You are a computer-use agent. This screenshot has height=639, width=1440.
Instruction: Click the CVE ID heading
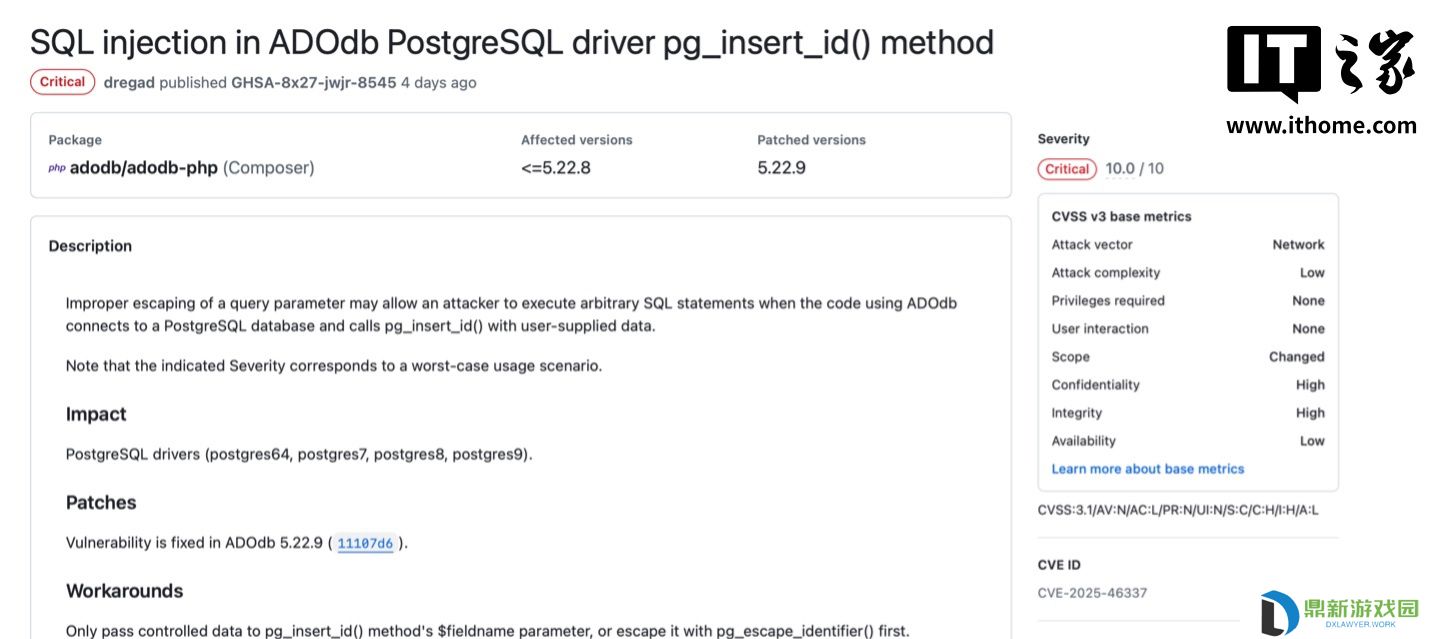click(1059, 565)
